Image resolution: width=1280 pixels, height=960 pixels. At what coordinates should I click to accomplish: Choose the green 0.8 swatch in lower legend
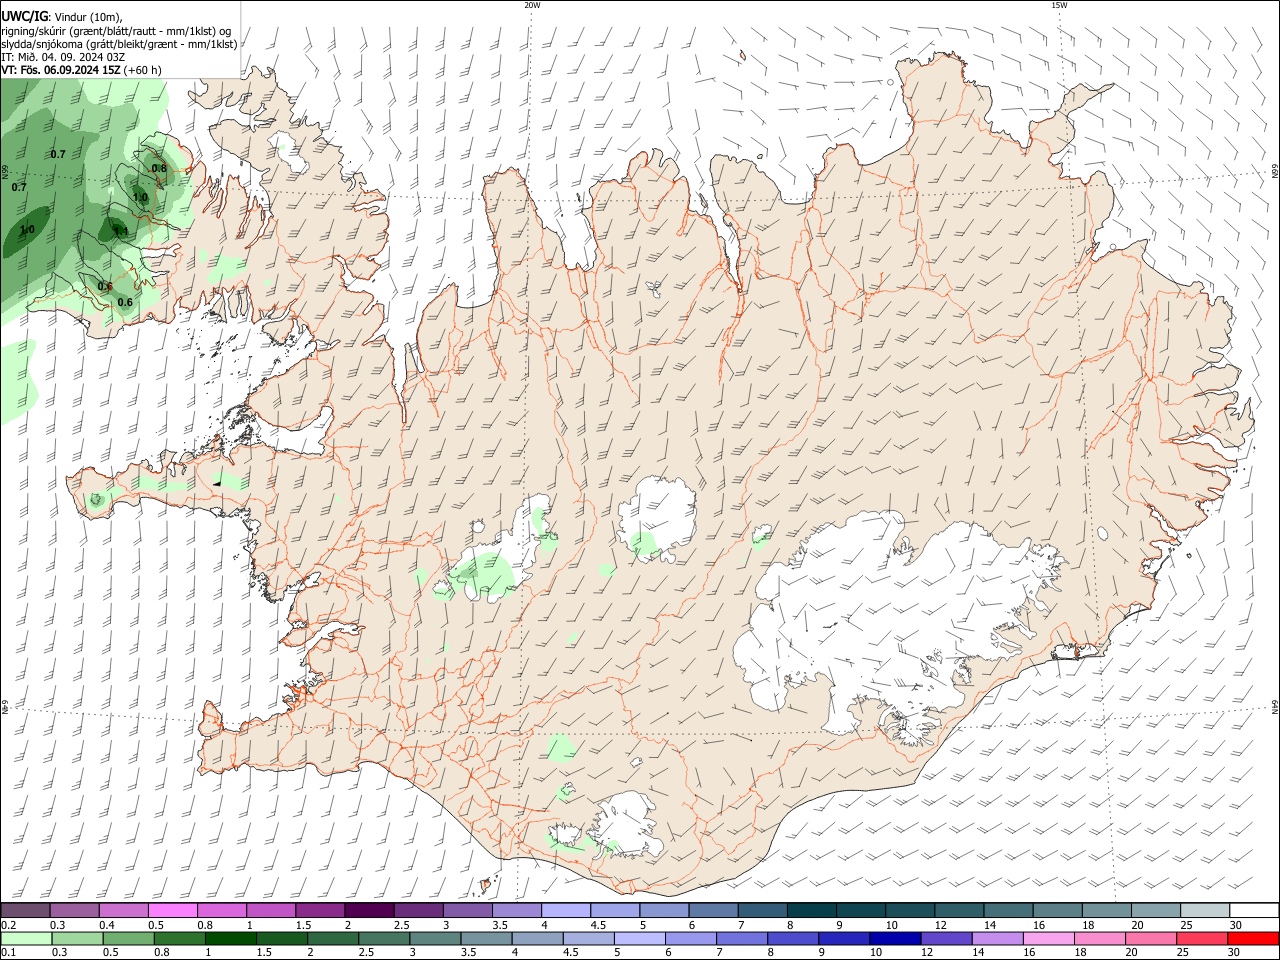pos(180,938)
